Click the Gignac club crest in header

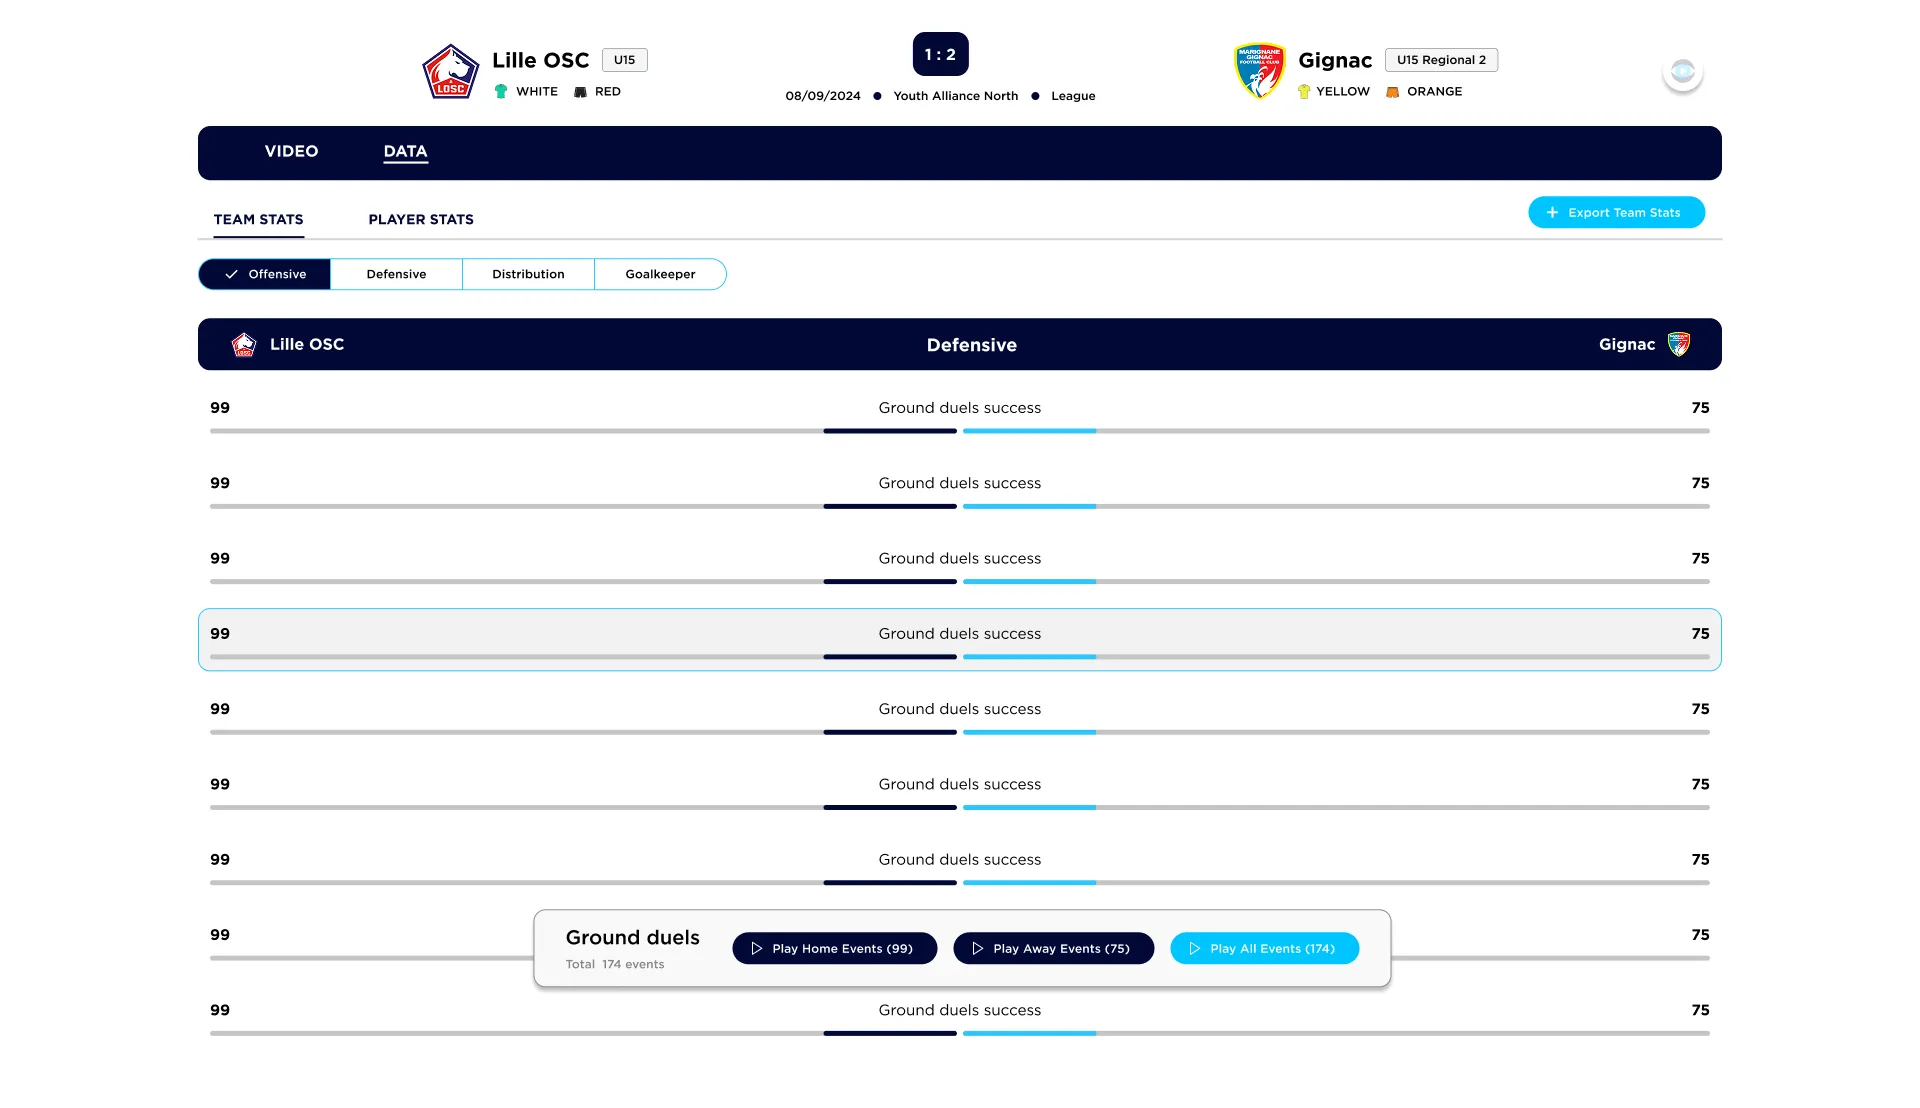tap(1260, 71)
